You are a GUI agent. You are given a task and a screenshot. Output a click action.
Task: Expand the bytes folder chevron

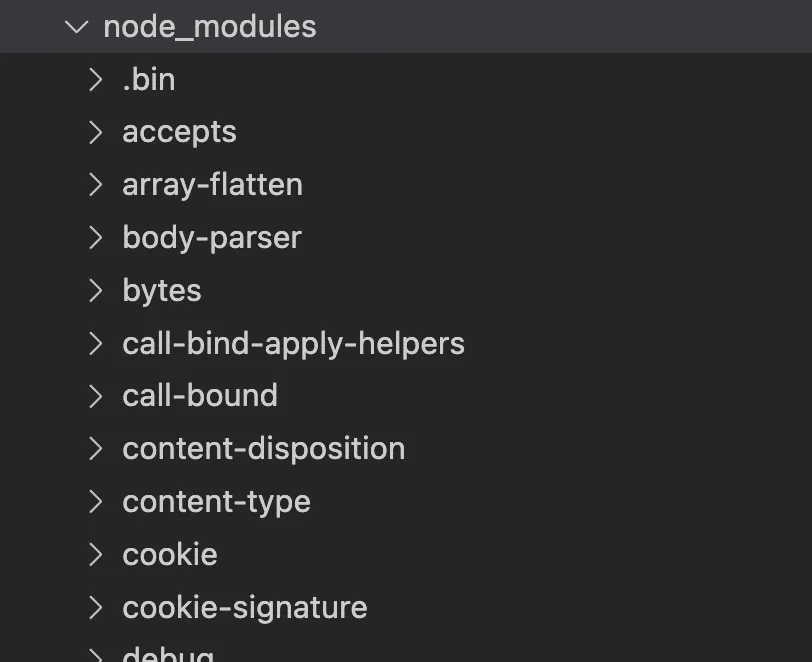tap(95, 291)
